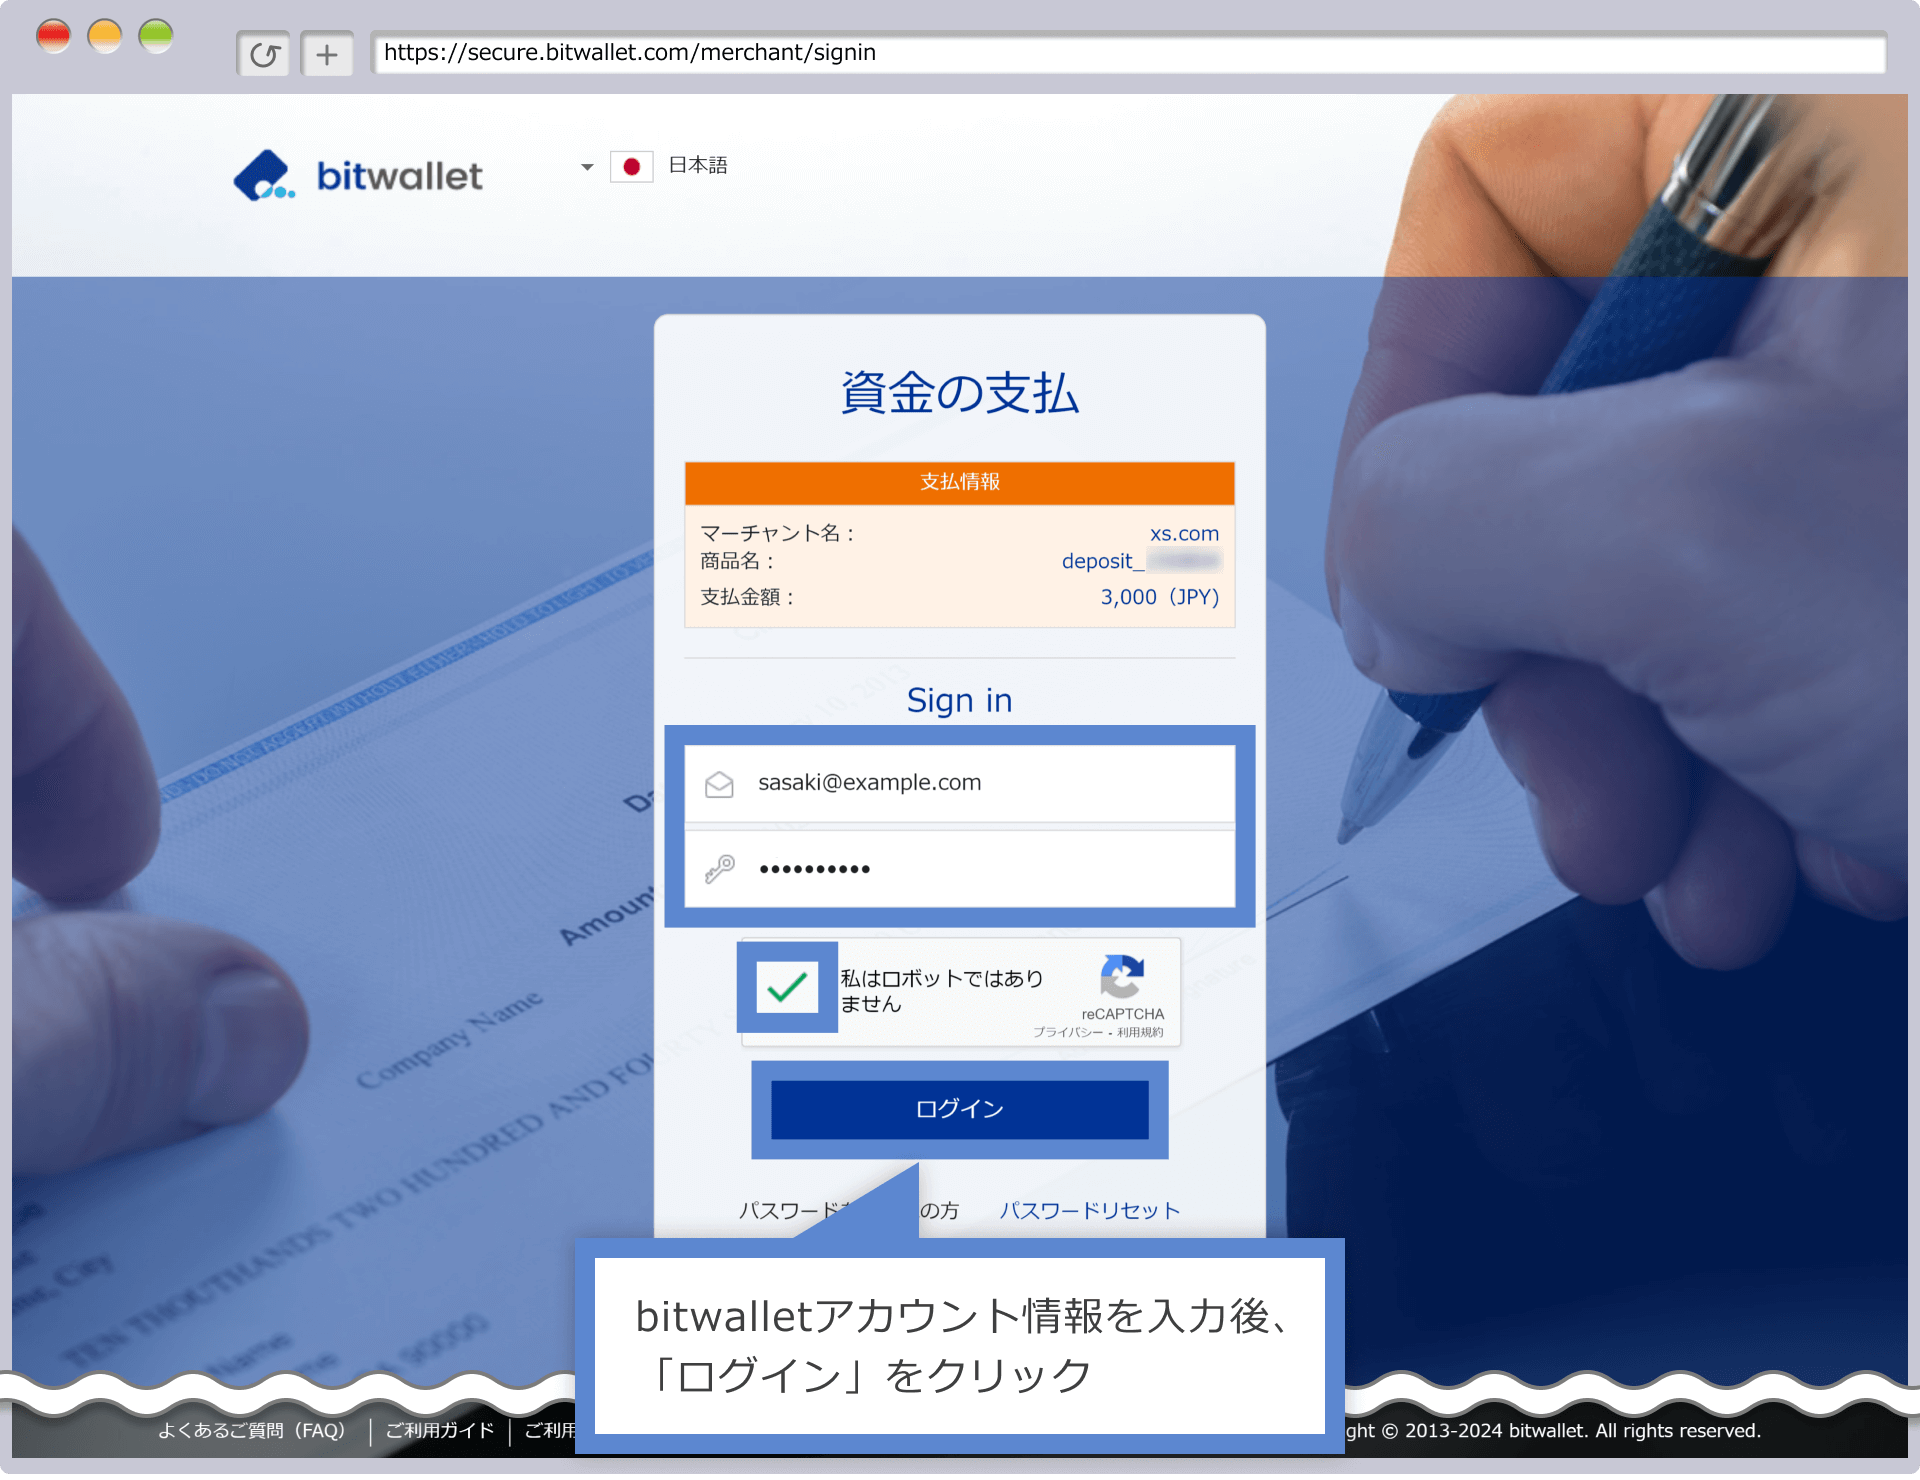Click the key icon in password field
The height and width of the screenshot is (1480, 1920).
pos(718,867)
